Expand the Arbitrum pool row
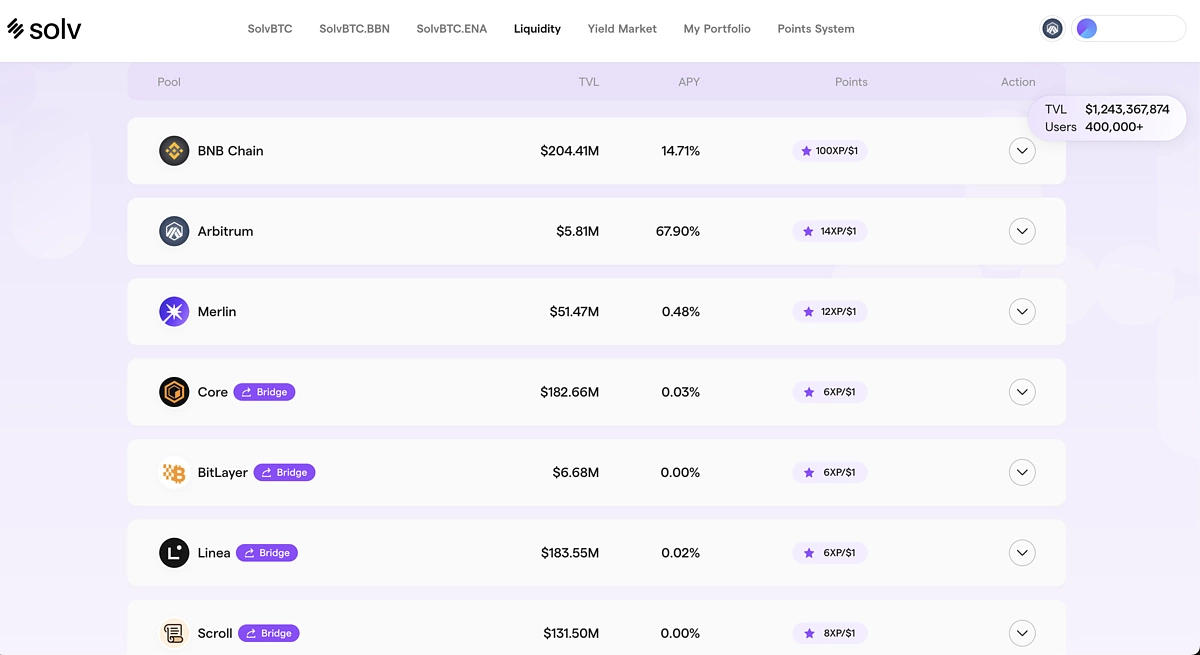This screenshot has width=1200, height=655. [1022, 231]
